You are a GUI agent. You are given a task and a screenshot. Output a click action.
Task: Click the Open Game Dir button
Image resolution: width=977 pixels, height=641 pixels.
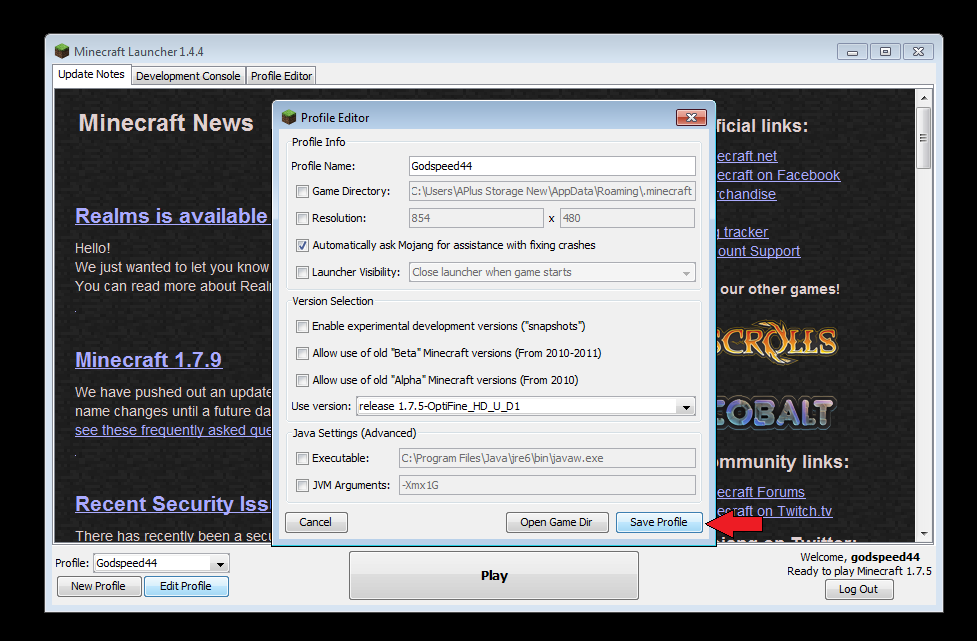(557, 522)
